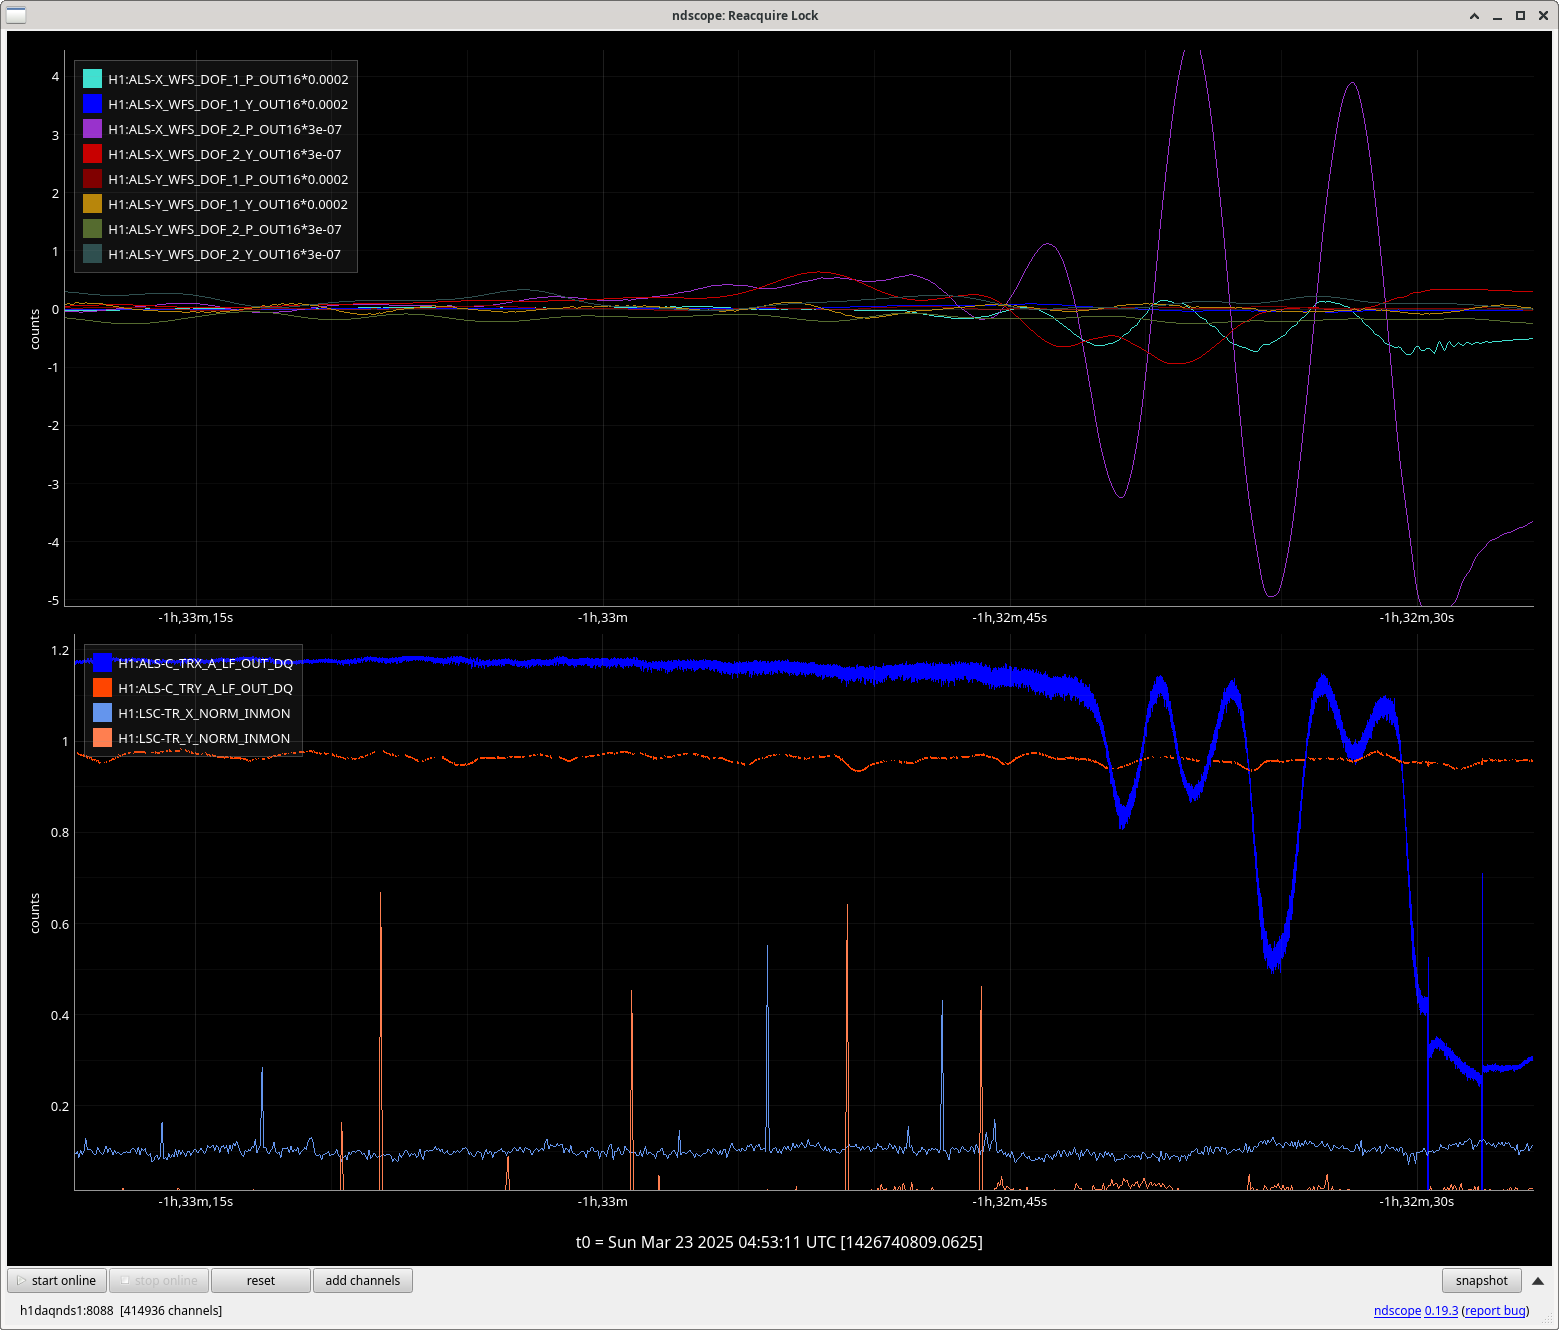This screenshot has width=1559, height=1330.
Task: Click the cyan swatch for ALS-X_WFS_DOF_1_P_OUT16
Action: pos(92,79)
